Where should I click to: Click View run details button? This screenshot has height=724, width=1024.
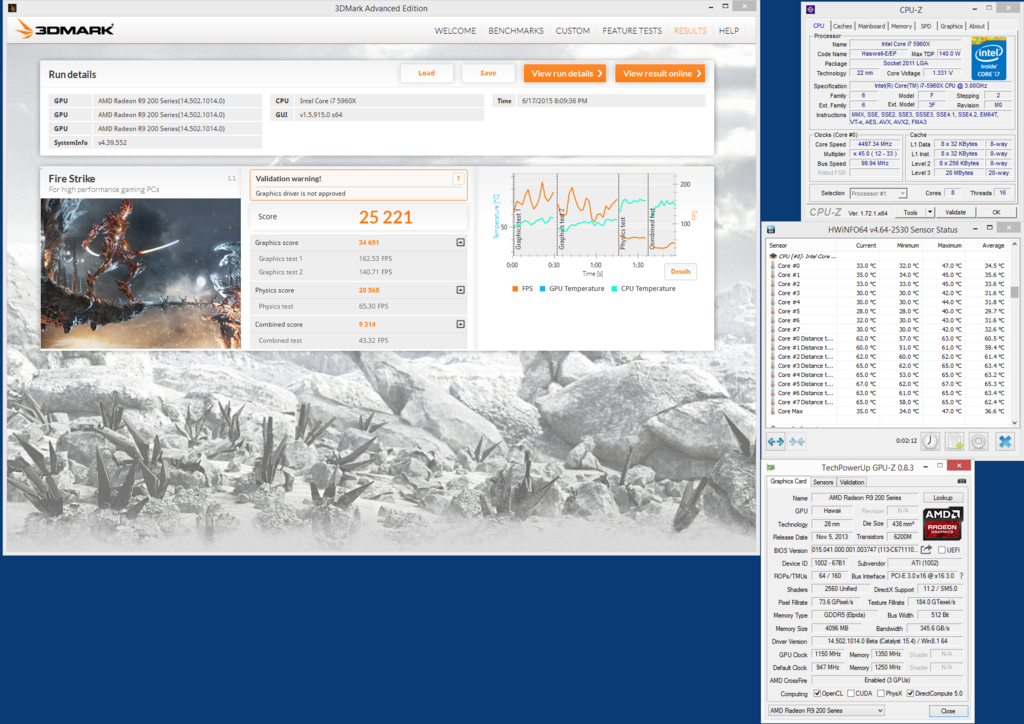(565, 73)
